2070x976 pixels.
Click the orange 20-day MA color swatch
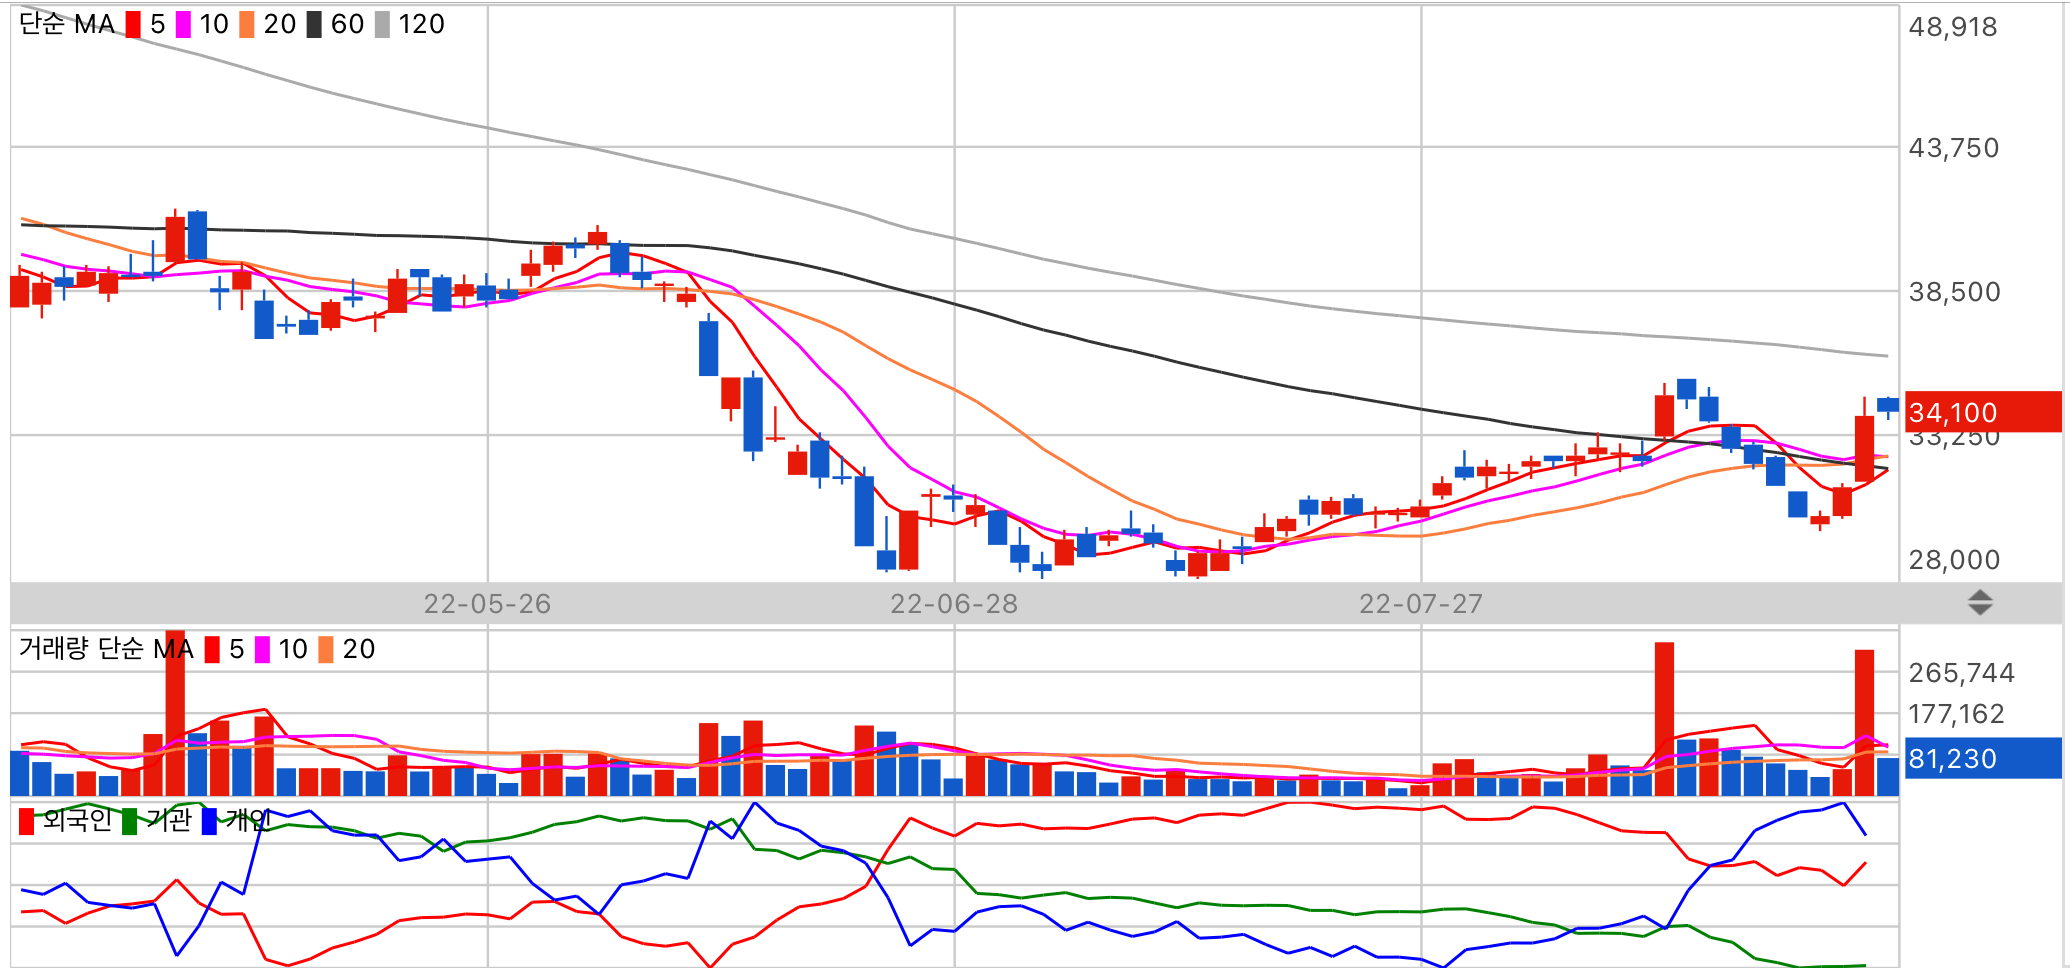[x=247, y=25]
